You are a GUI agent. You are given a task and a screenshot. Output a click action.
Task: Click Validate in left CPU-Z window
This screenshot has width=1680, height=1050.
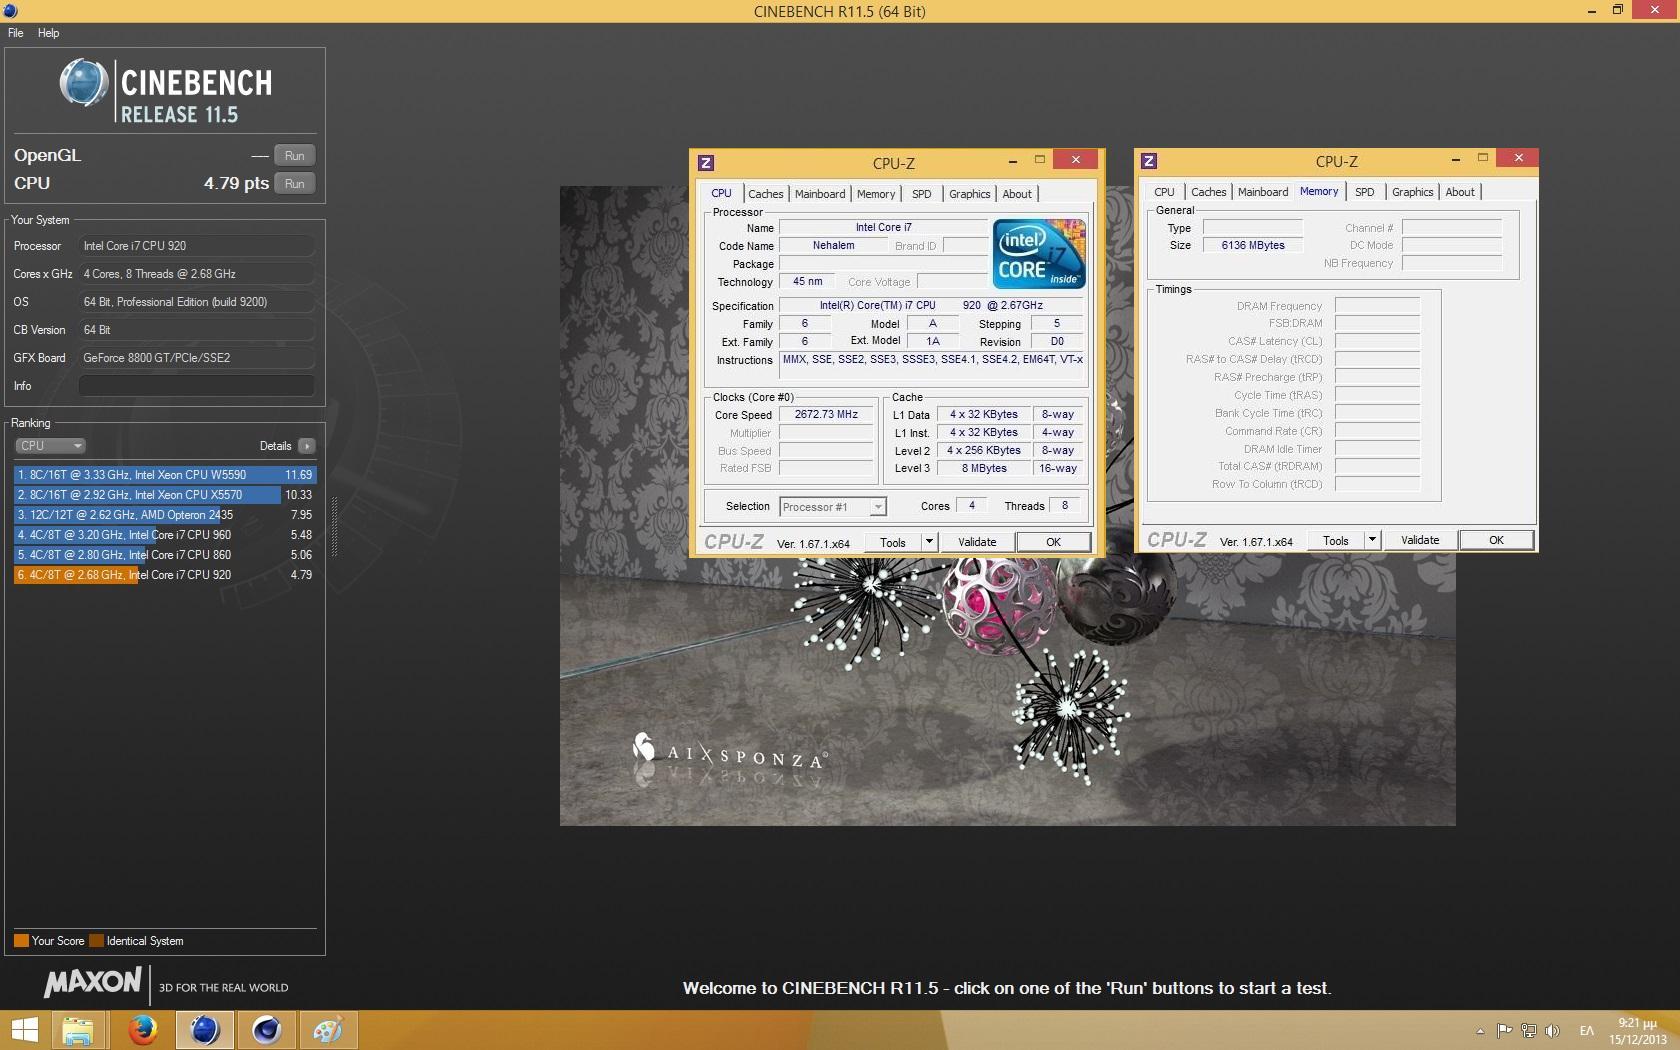tap(977, 542)
